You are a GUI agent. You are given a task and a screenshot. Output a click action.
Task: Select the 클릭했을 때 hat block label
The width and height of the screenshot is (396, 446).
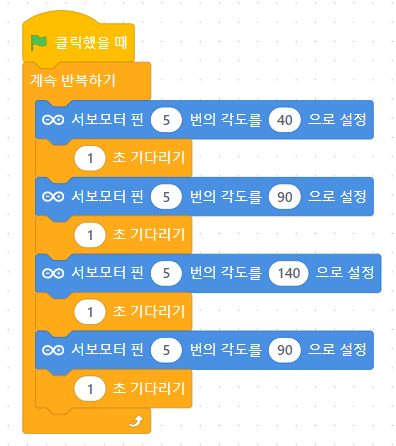point(91,43)
